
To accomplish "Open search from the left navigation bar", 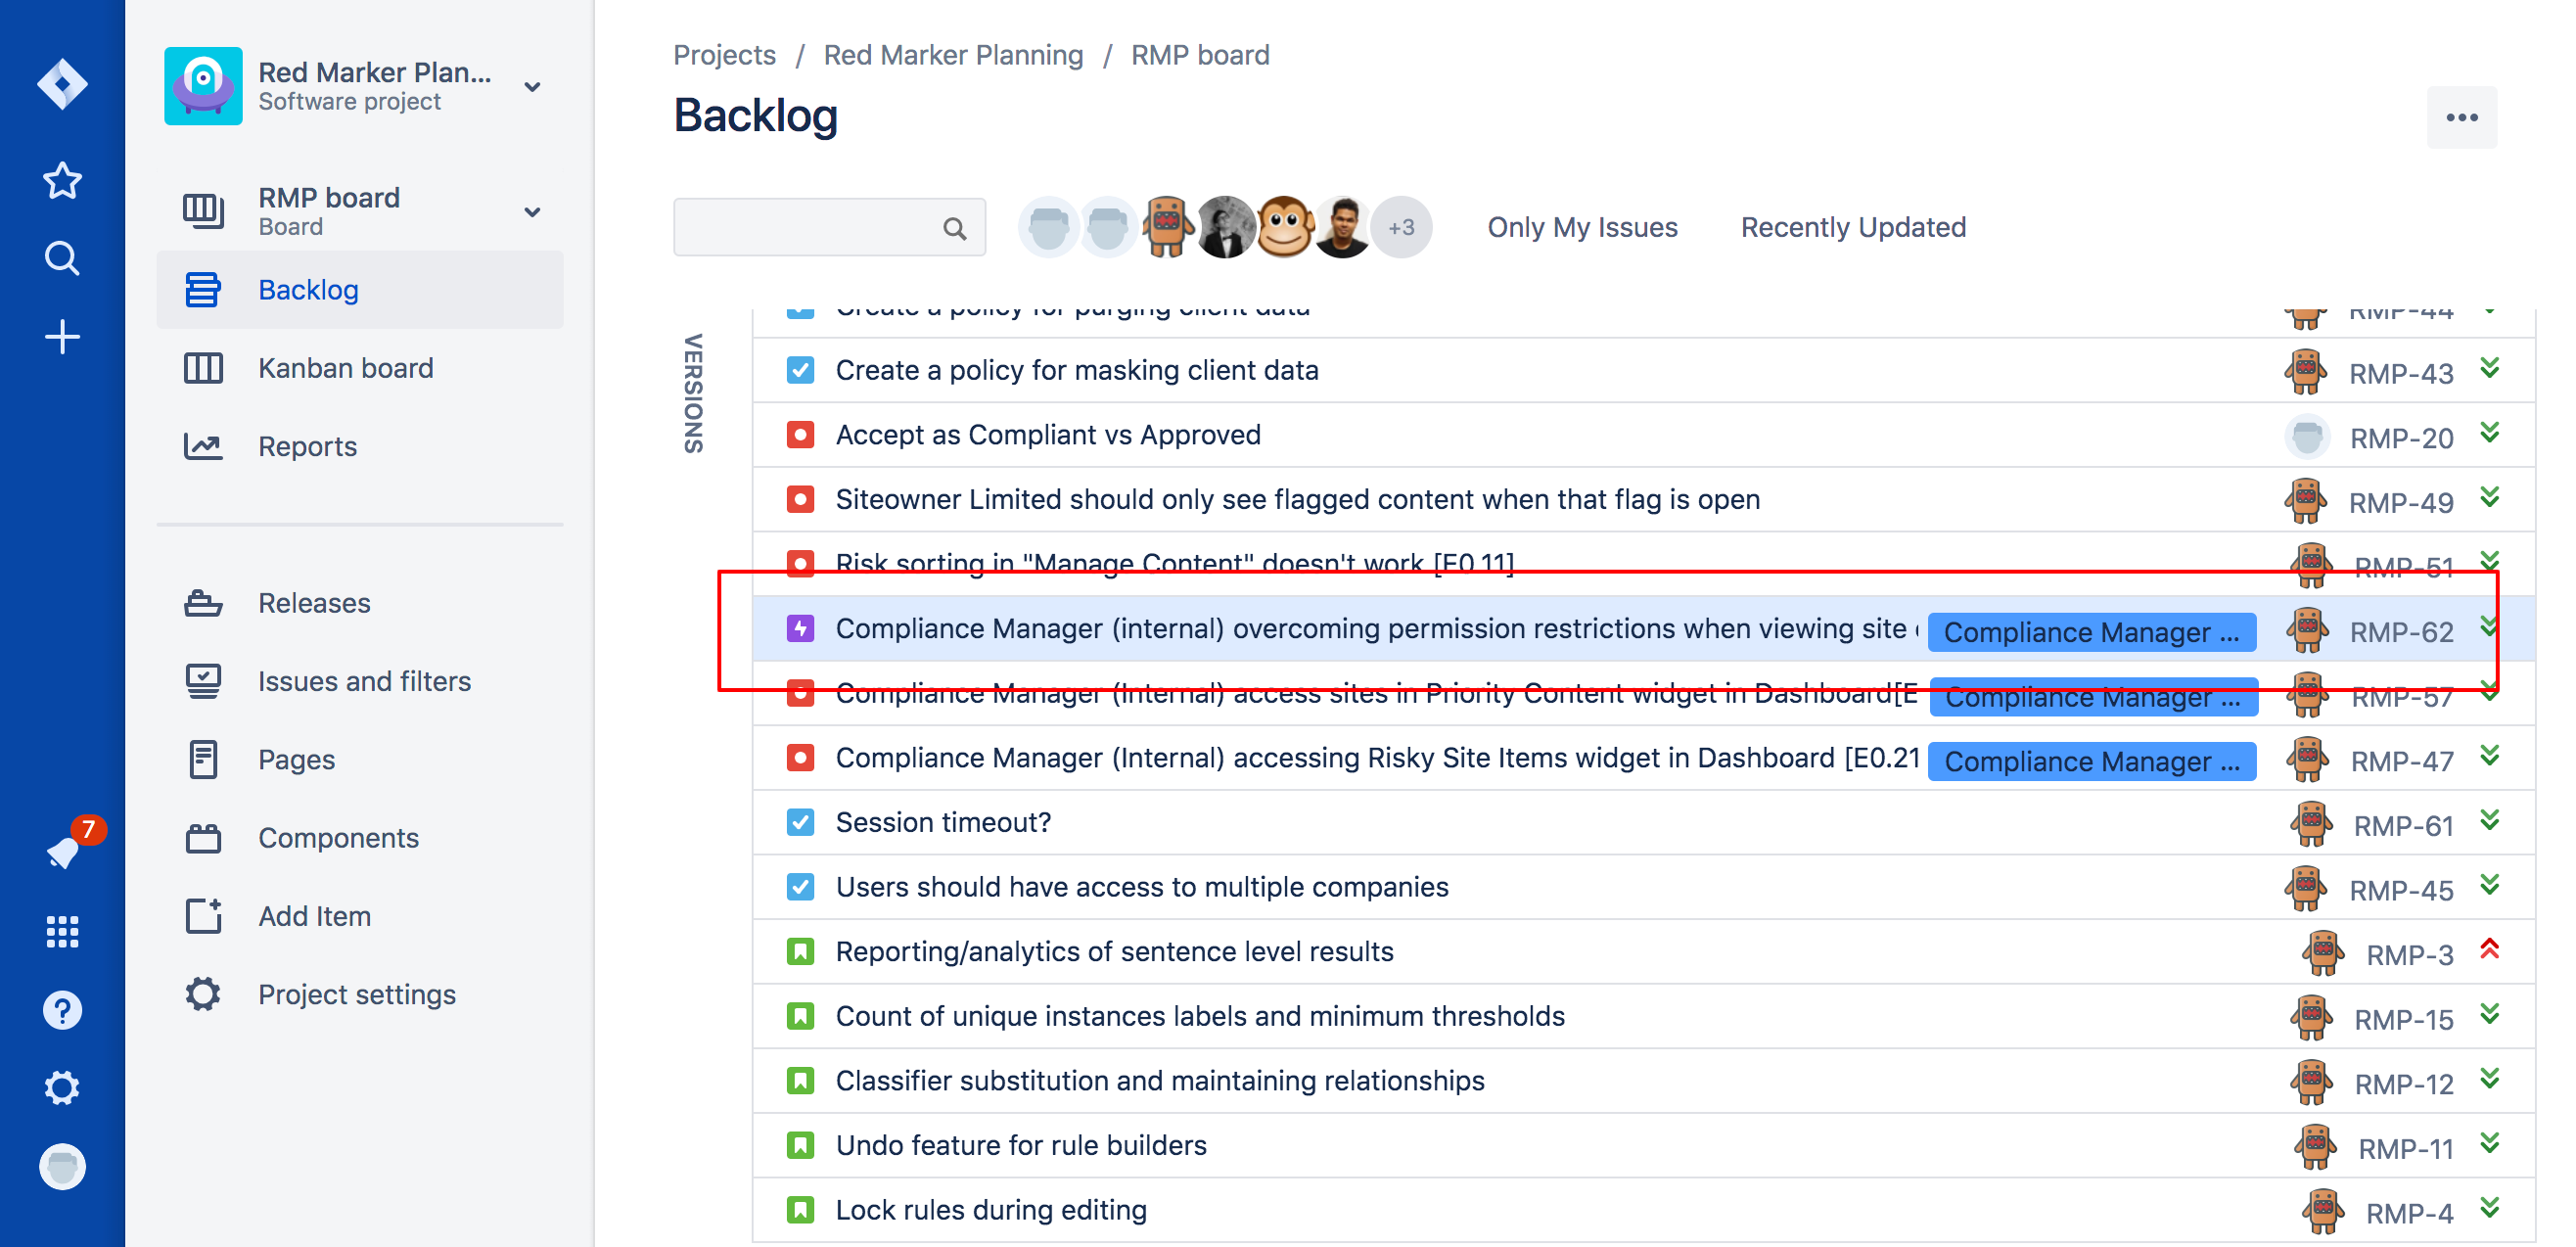I will pyautogui.click(x=62, y=259).
